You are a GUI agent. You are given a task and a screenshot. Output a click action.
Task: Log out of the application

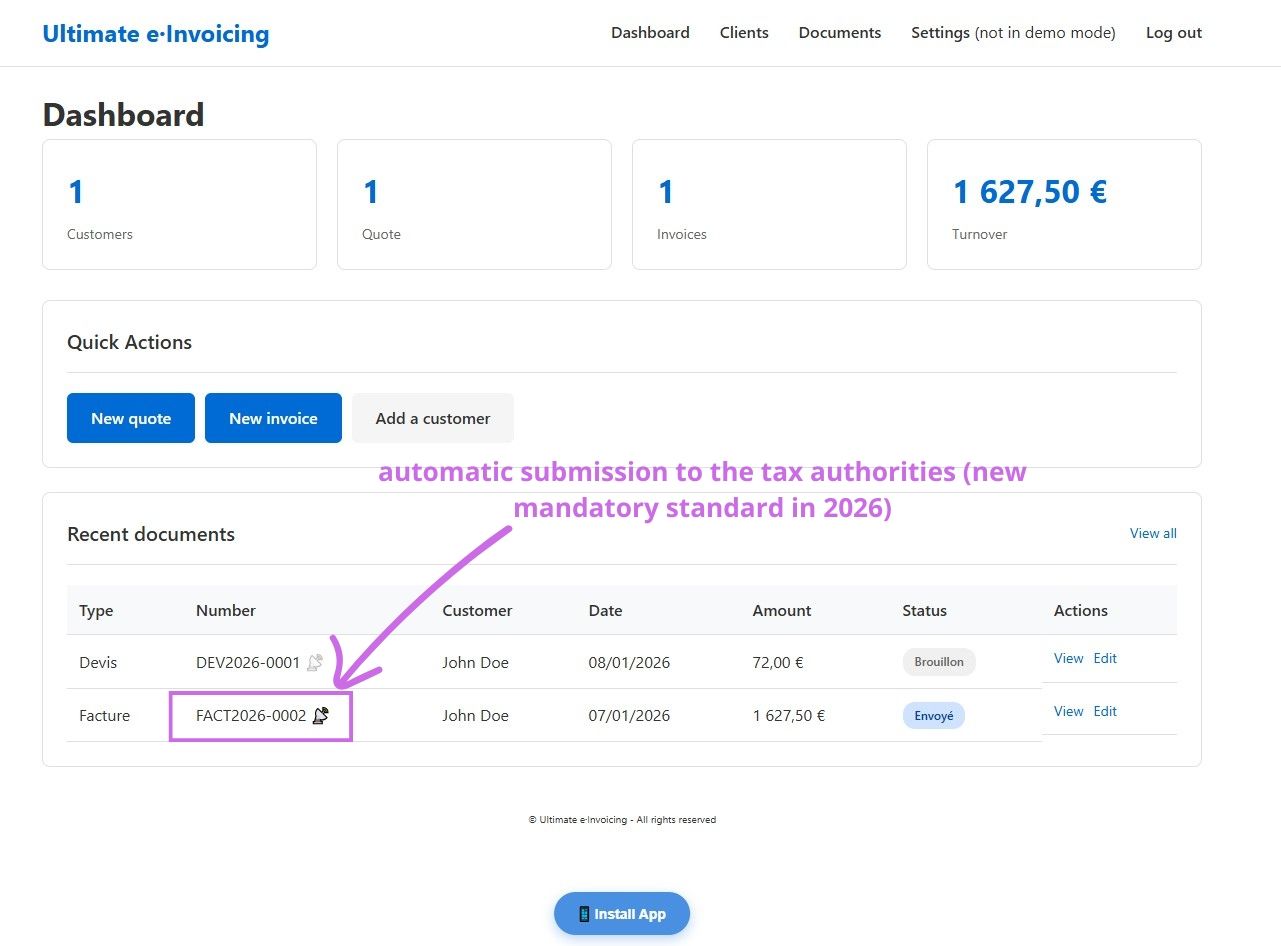click(x=1173, y=33)
